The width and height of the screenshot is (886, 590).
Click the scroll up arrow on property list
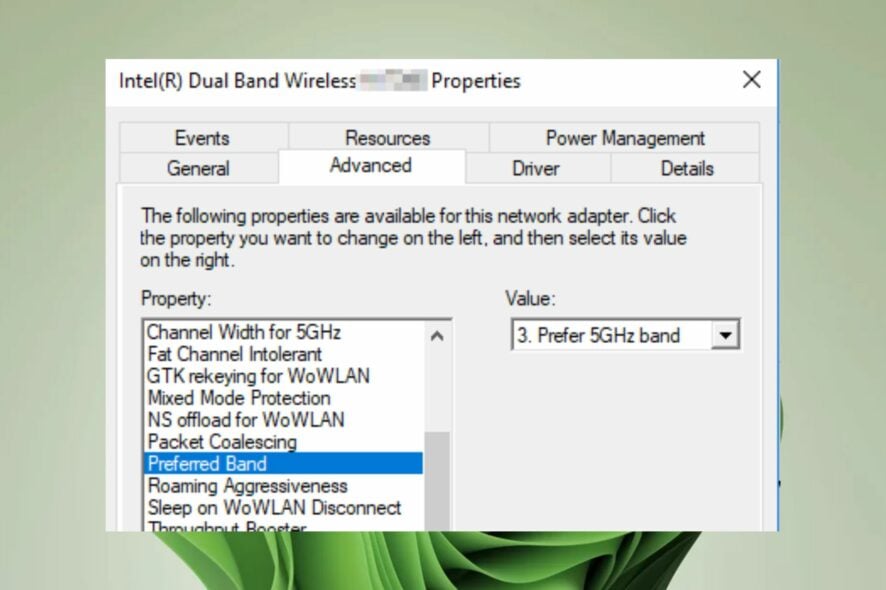[437, 337]
